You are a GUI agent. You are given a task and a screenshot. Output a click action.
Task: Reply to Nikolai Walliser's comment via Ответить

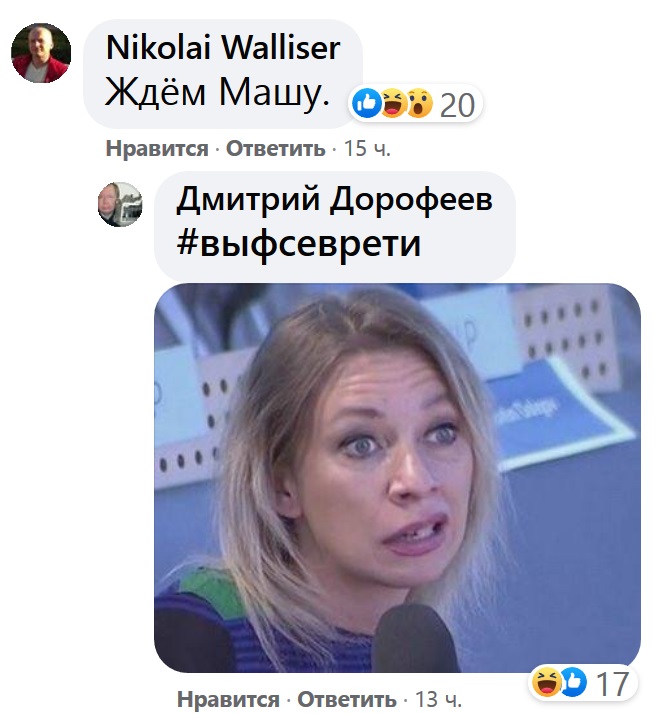coord(276,148)
